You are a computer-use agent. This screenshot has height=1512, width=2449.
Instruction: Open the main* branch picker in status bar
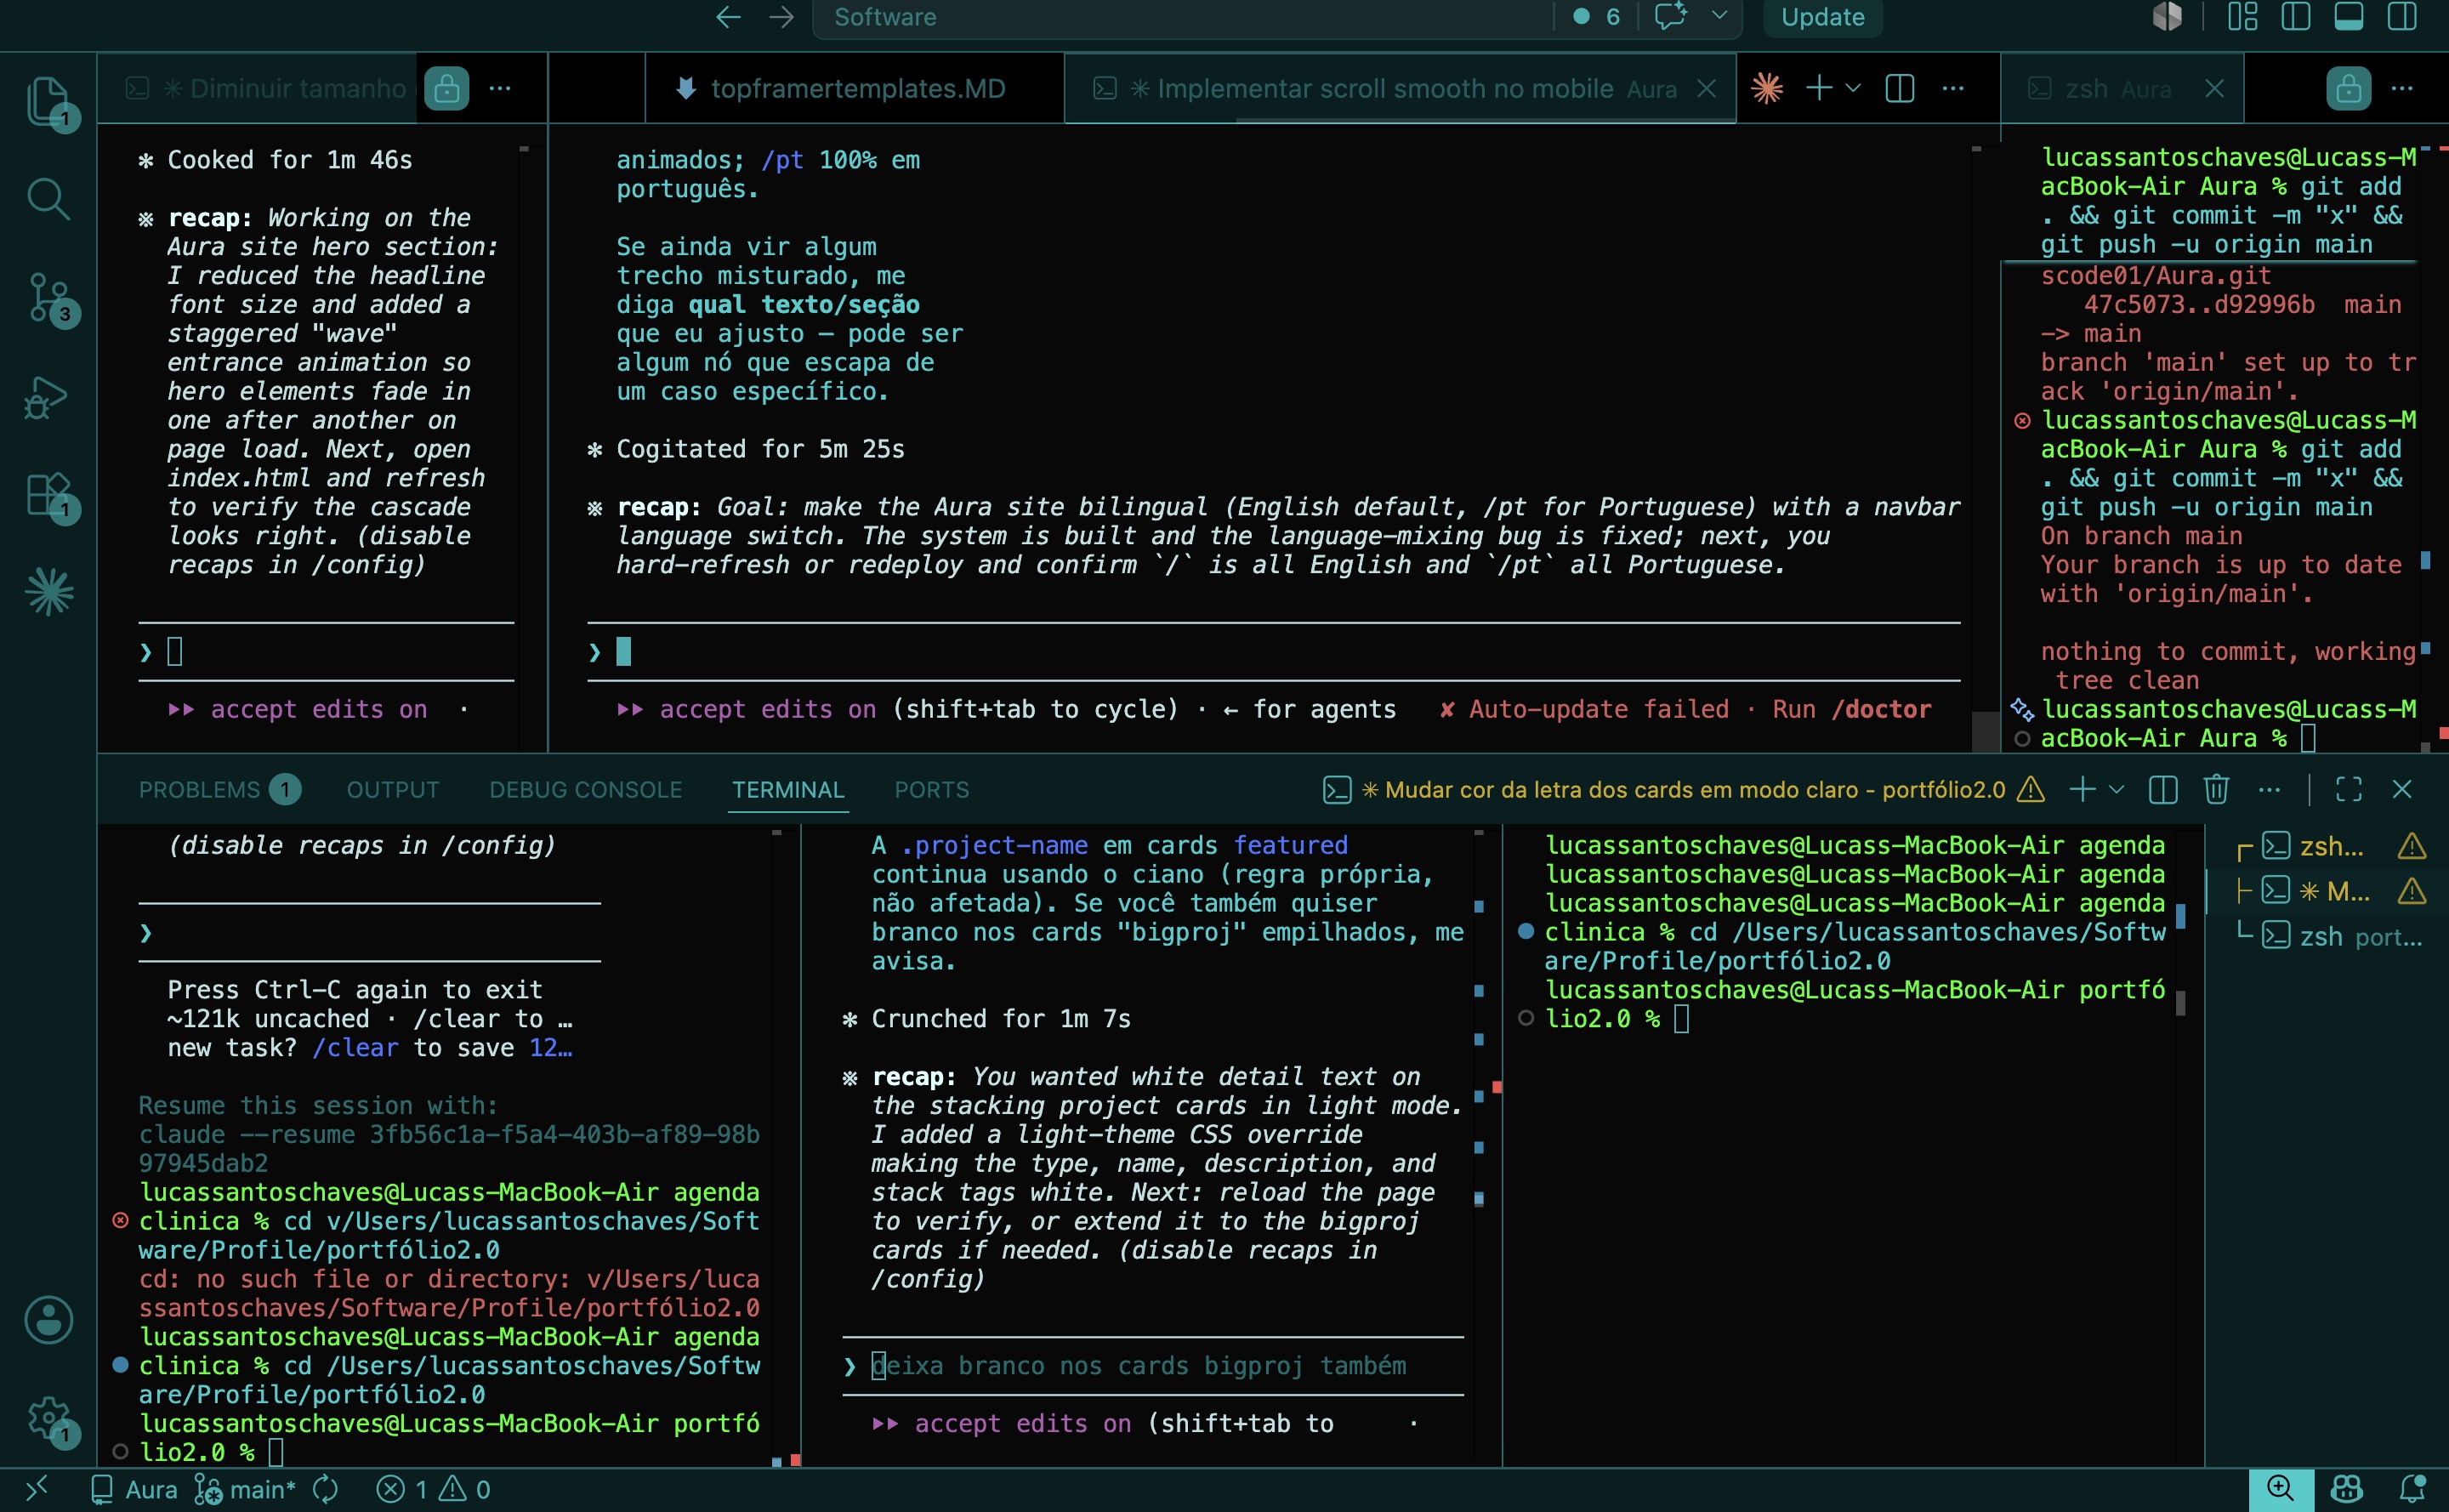(x=245, y=1490)
